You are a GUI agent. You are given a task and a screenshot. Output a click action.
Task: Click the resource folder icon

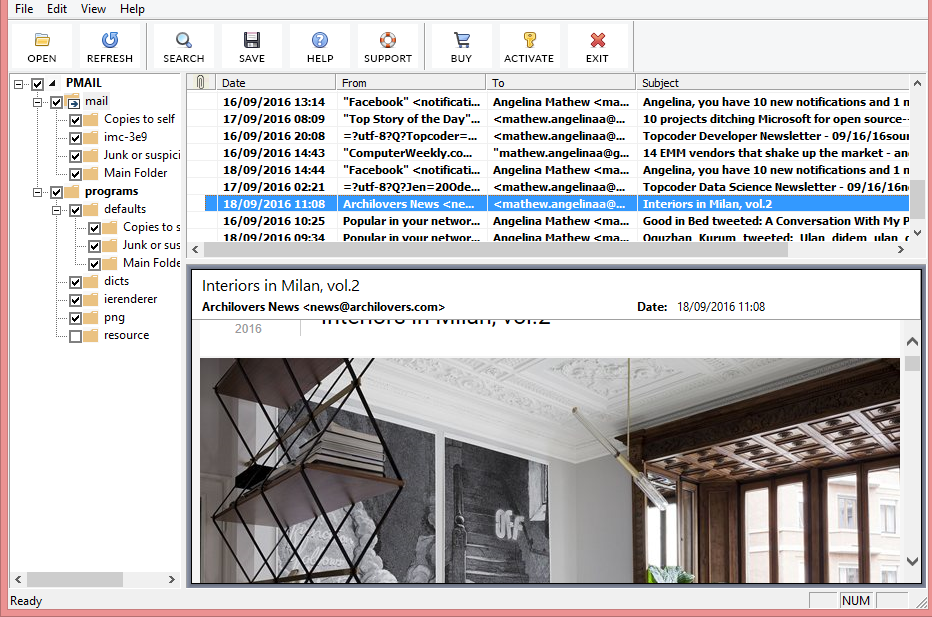click(x=91, y=336)
